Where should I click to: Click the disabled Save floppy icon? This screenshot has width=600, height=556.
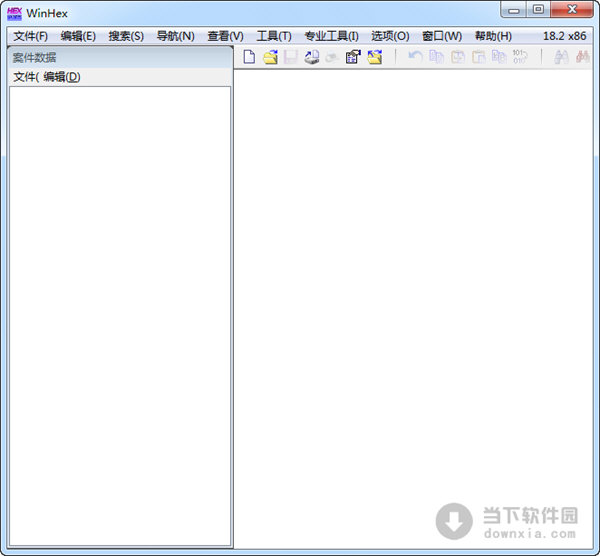291,57
